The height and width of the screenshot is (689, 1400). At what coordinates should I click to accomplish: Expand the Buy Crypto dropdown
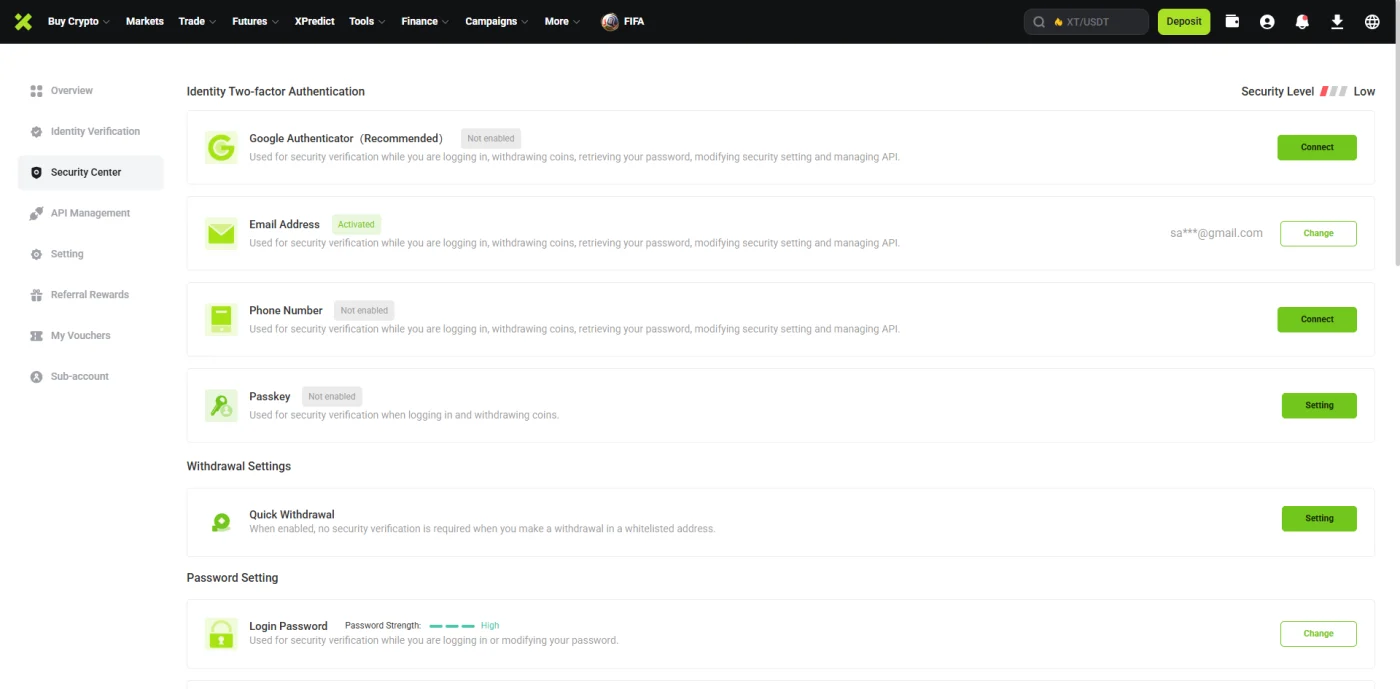click(79, 21)
